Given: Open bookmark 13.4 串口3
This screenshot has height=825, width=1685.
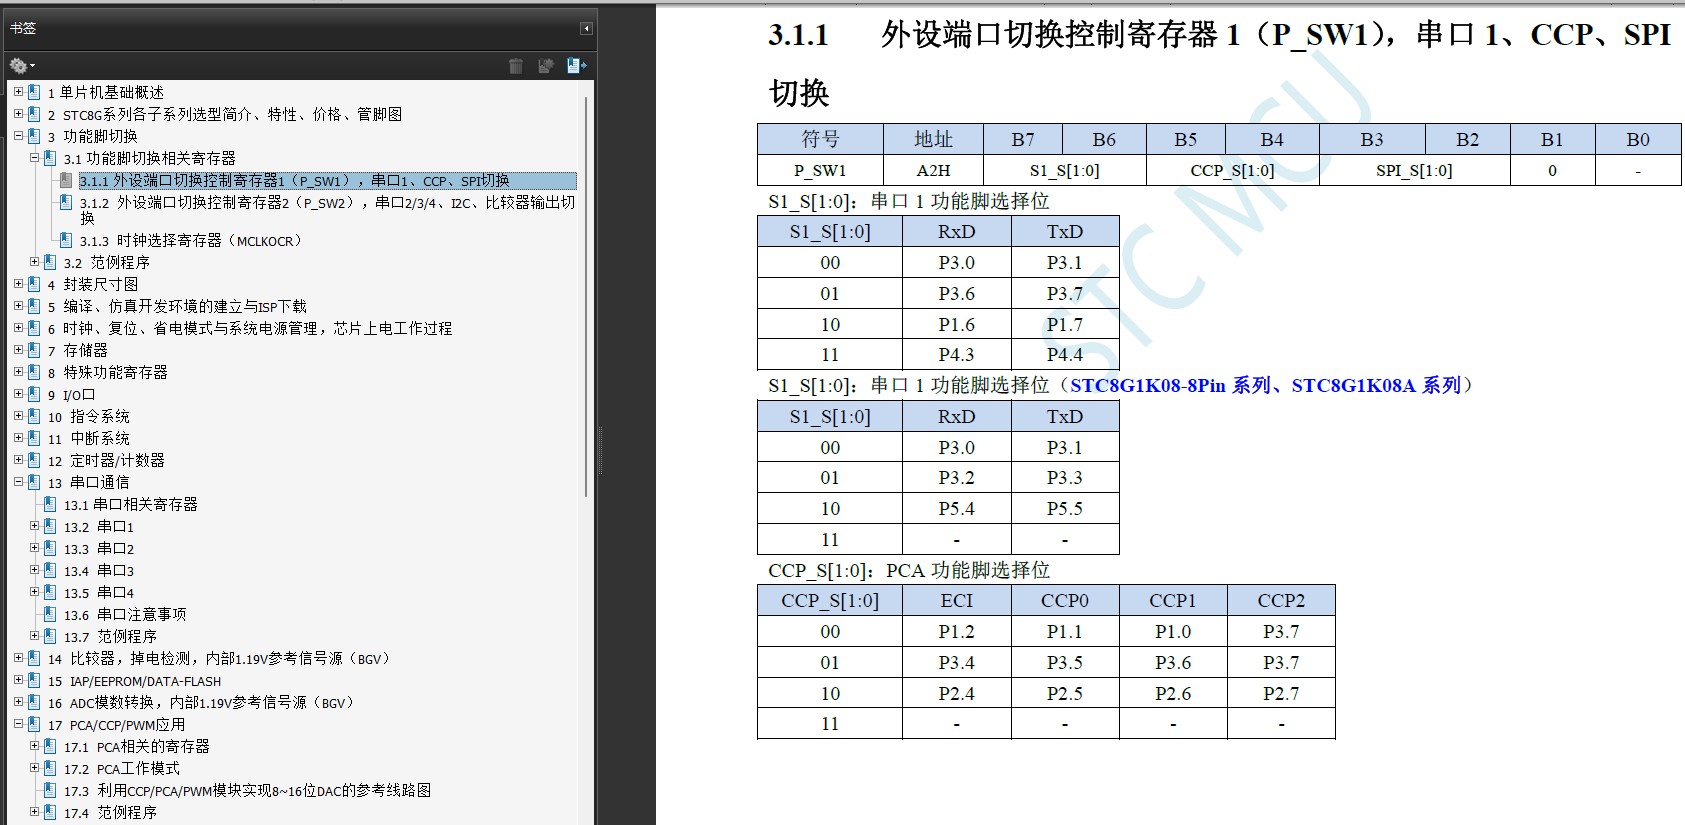Looking at the screenshot, I should coord(98,571).
